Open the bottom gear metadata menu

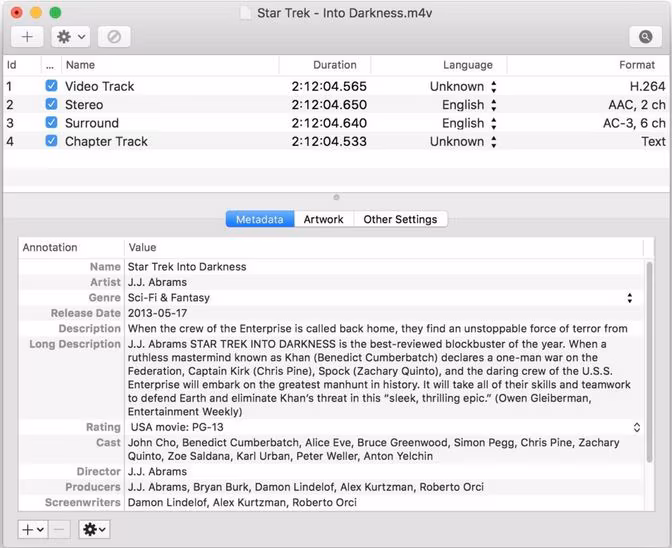coord(94,530)
